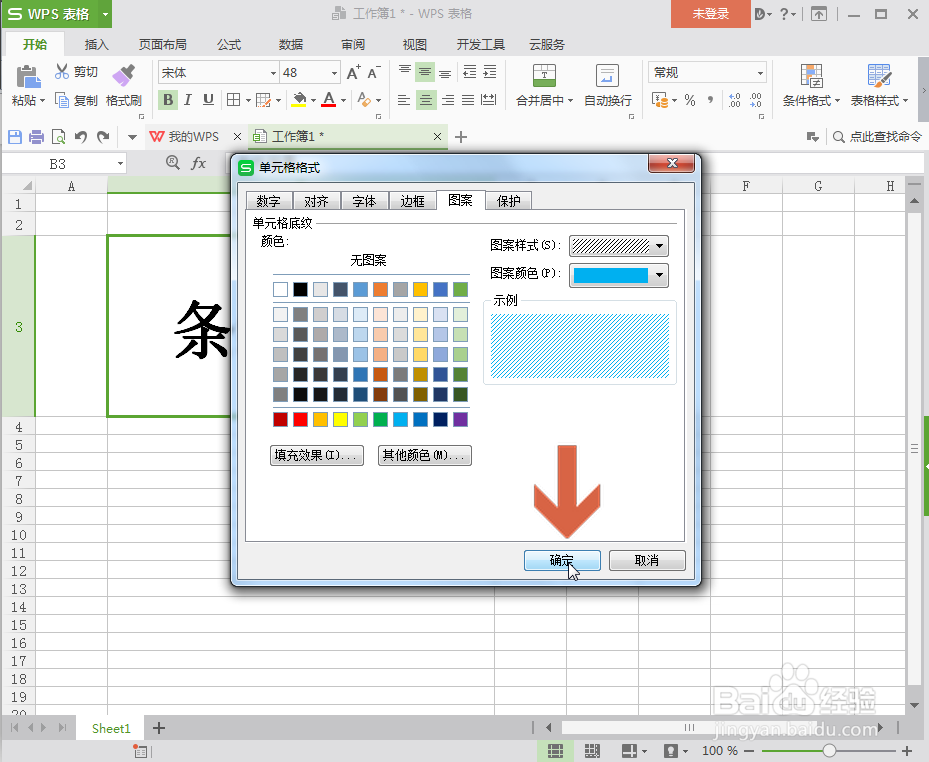Image resolution: width=929 pixels, height=762 pixels.
Task: Click the Undo arrow icon
Action: (81, 137)
